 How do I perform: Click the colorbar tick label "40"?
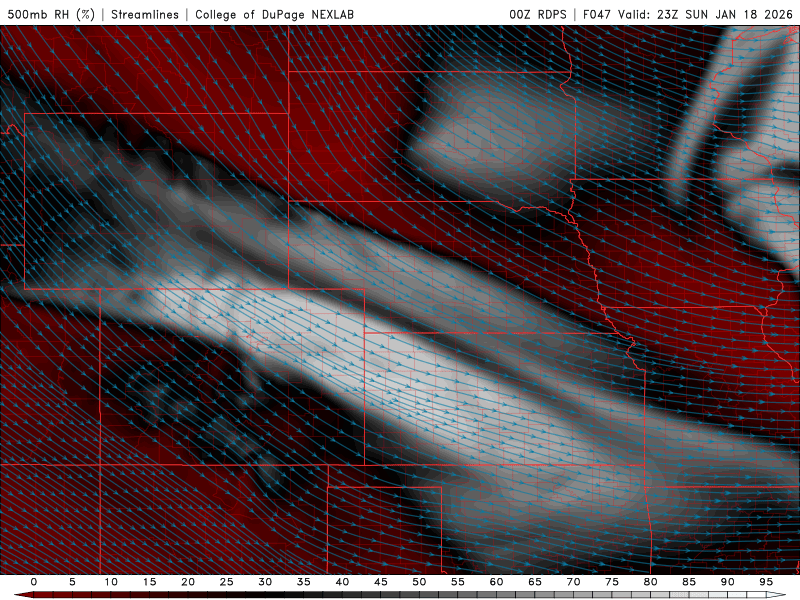(342, 582)
